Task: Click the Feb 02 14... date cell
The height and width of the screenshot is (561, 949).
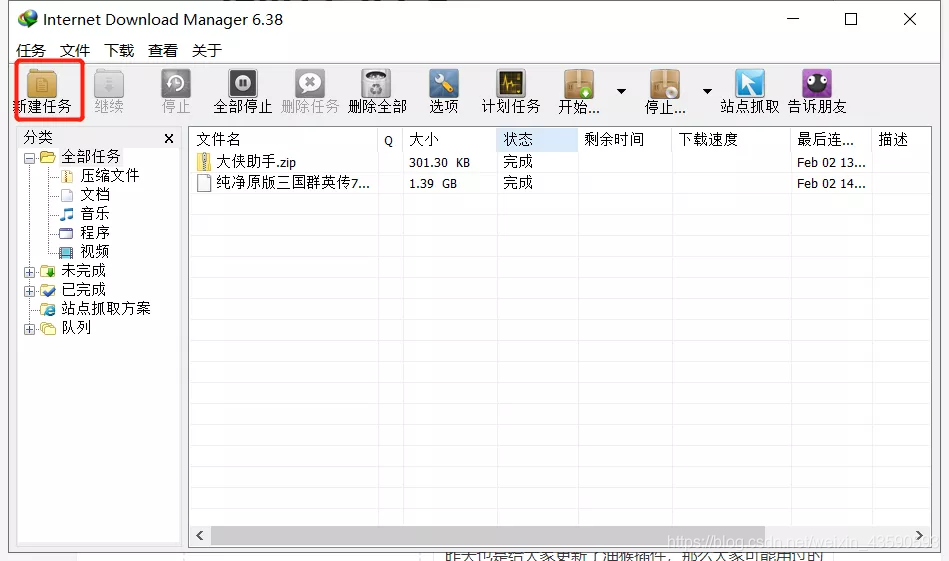Action: (831, 183)
